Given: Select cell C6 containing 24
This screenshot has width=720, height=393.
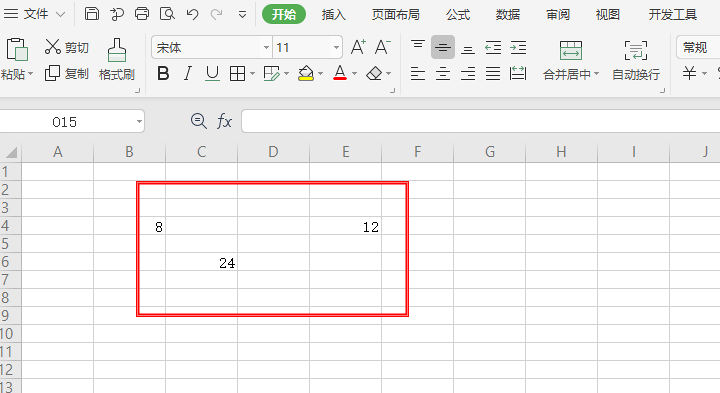Looking at the screenshot, I should pos(202,262).
